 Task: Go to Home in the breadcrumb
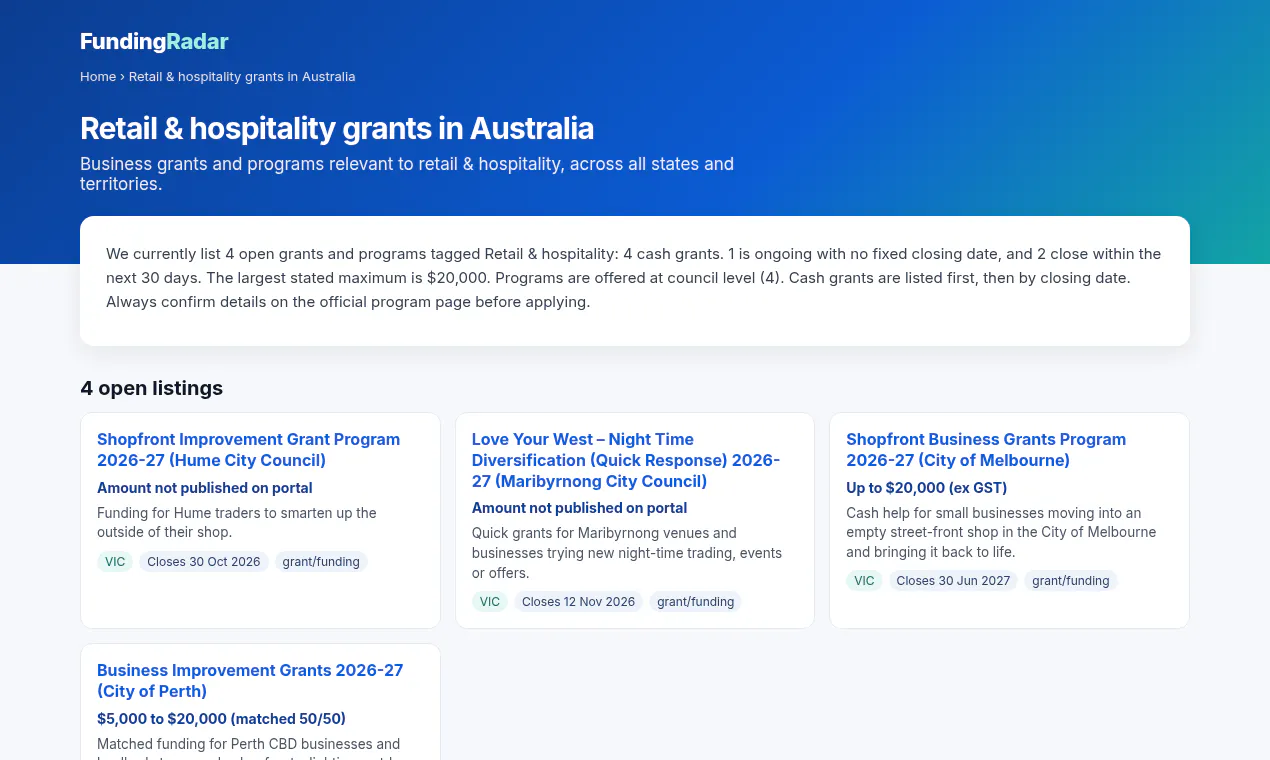point(98,76)
